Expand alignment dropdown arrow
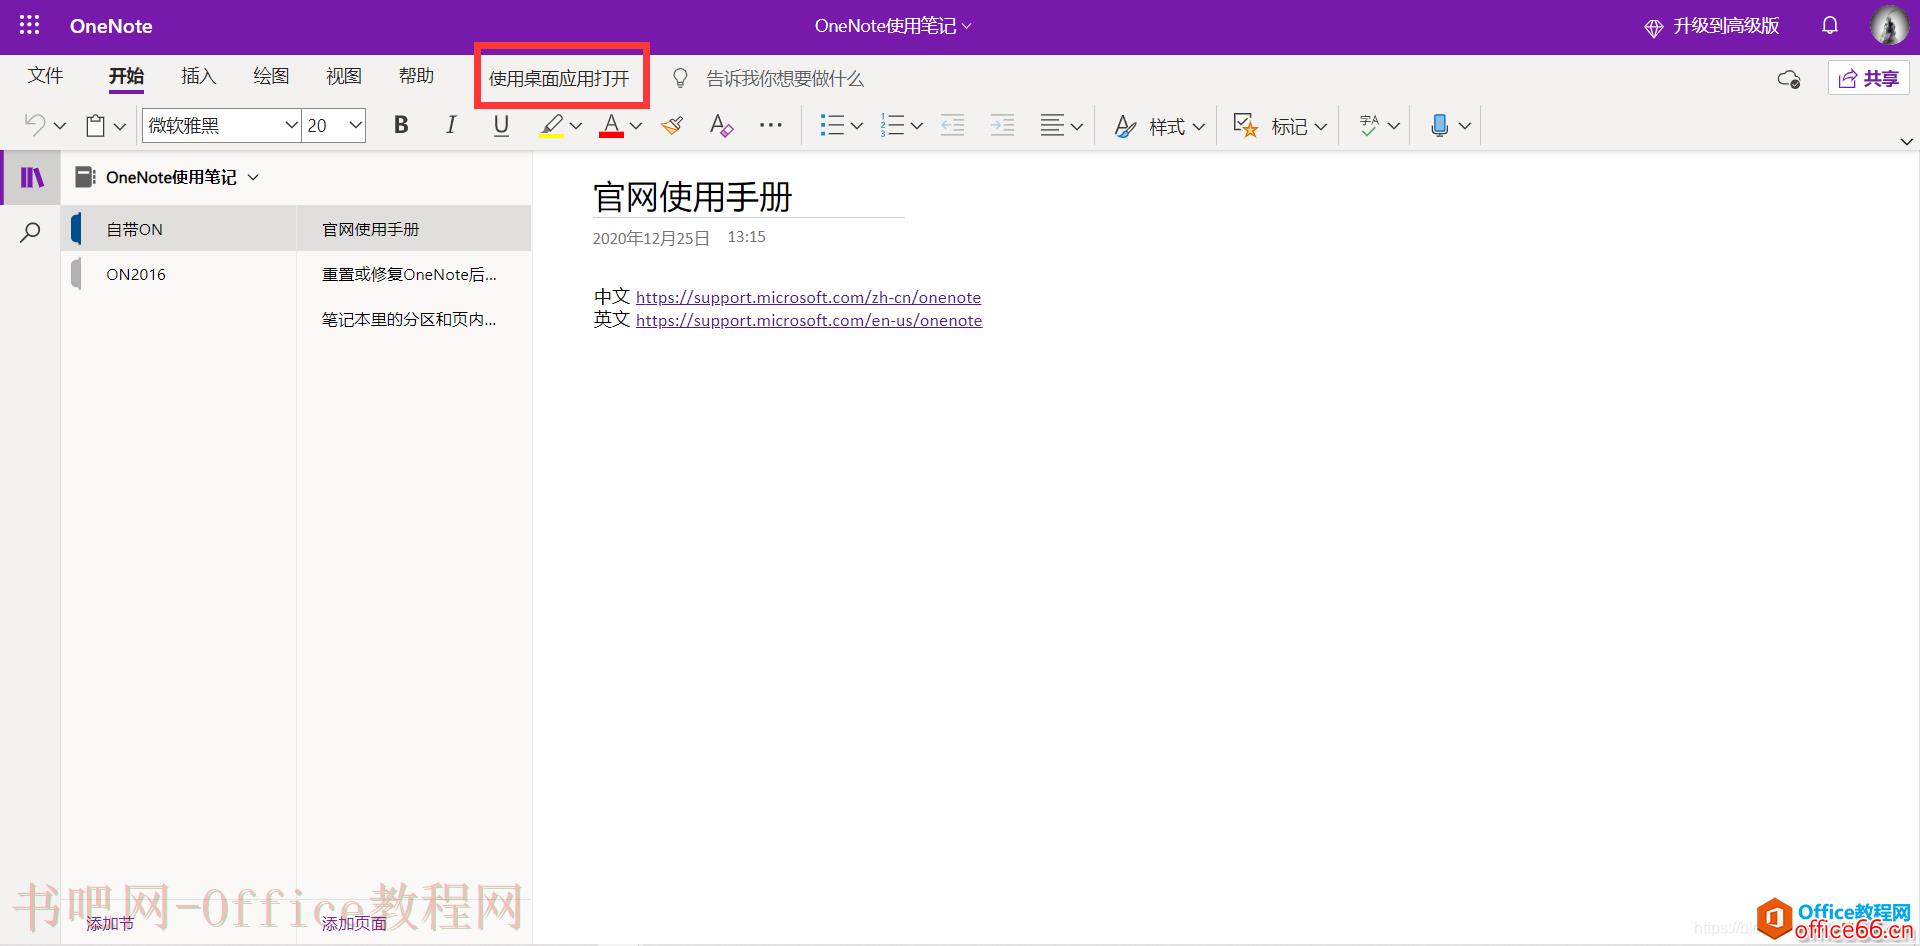The width and height of the screenshot is (1920, 946). (x=1077, y=126)
